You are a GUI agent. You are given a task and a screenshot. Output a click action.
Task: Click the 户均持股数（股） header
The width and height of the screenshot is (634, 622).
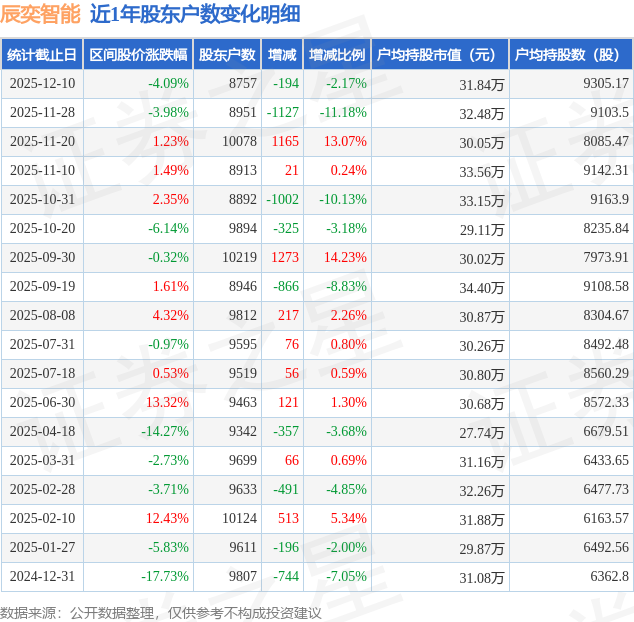571,55
